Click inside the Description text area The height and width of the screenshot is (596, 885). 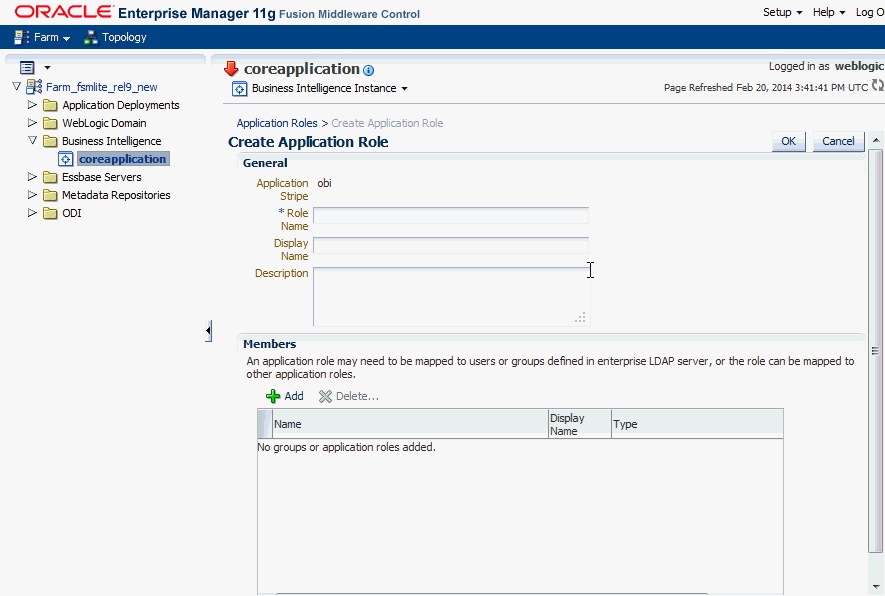[x=452, y=297]
